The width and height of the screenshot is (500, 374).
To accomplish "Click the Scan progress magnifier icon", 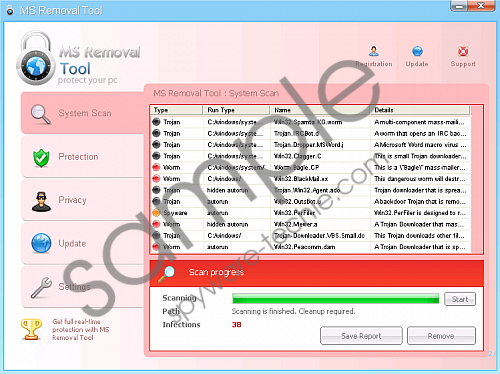I will [167, 274].
